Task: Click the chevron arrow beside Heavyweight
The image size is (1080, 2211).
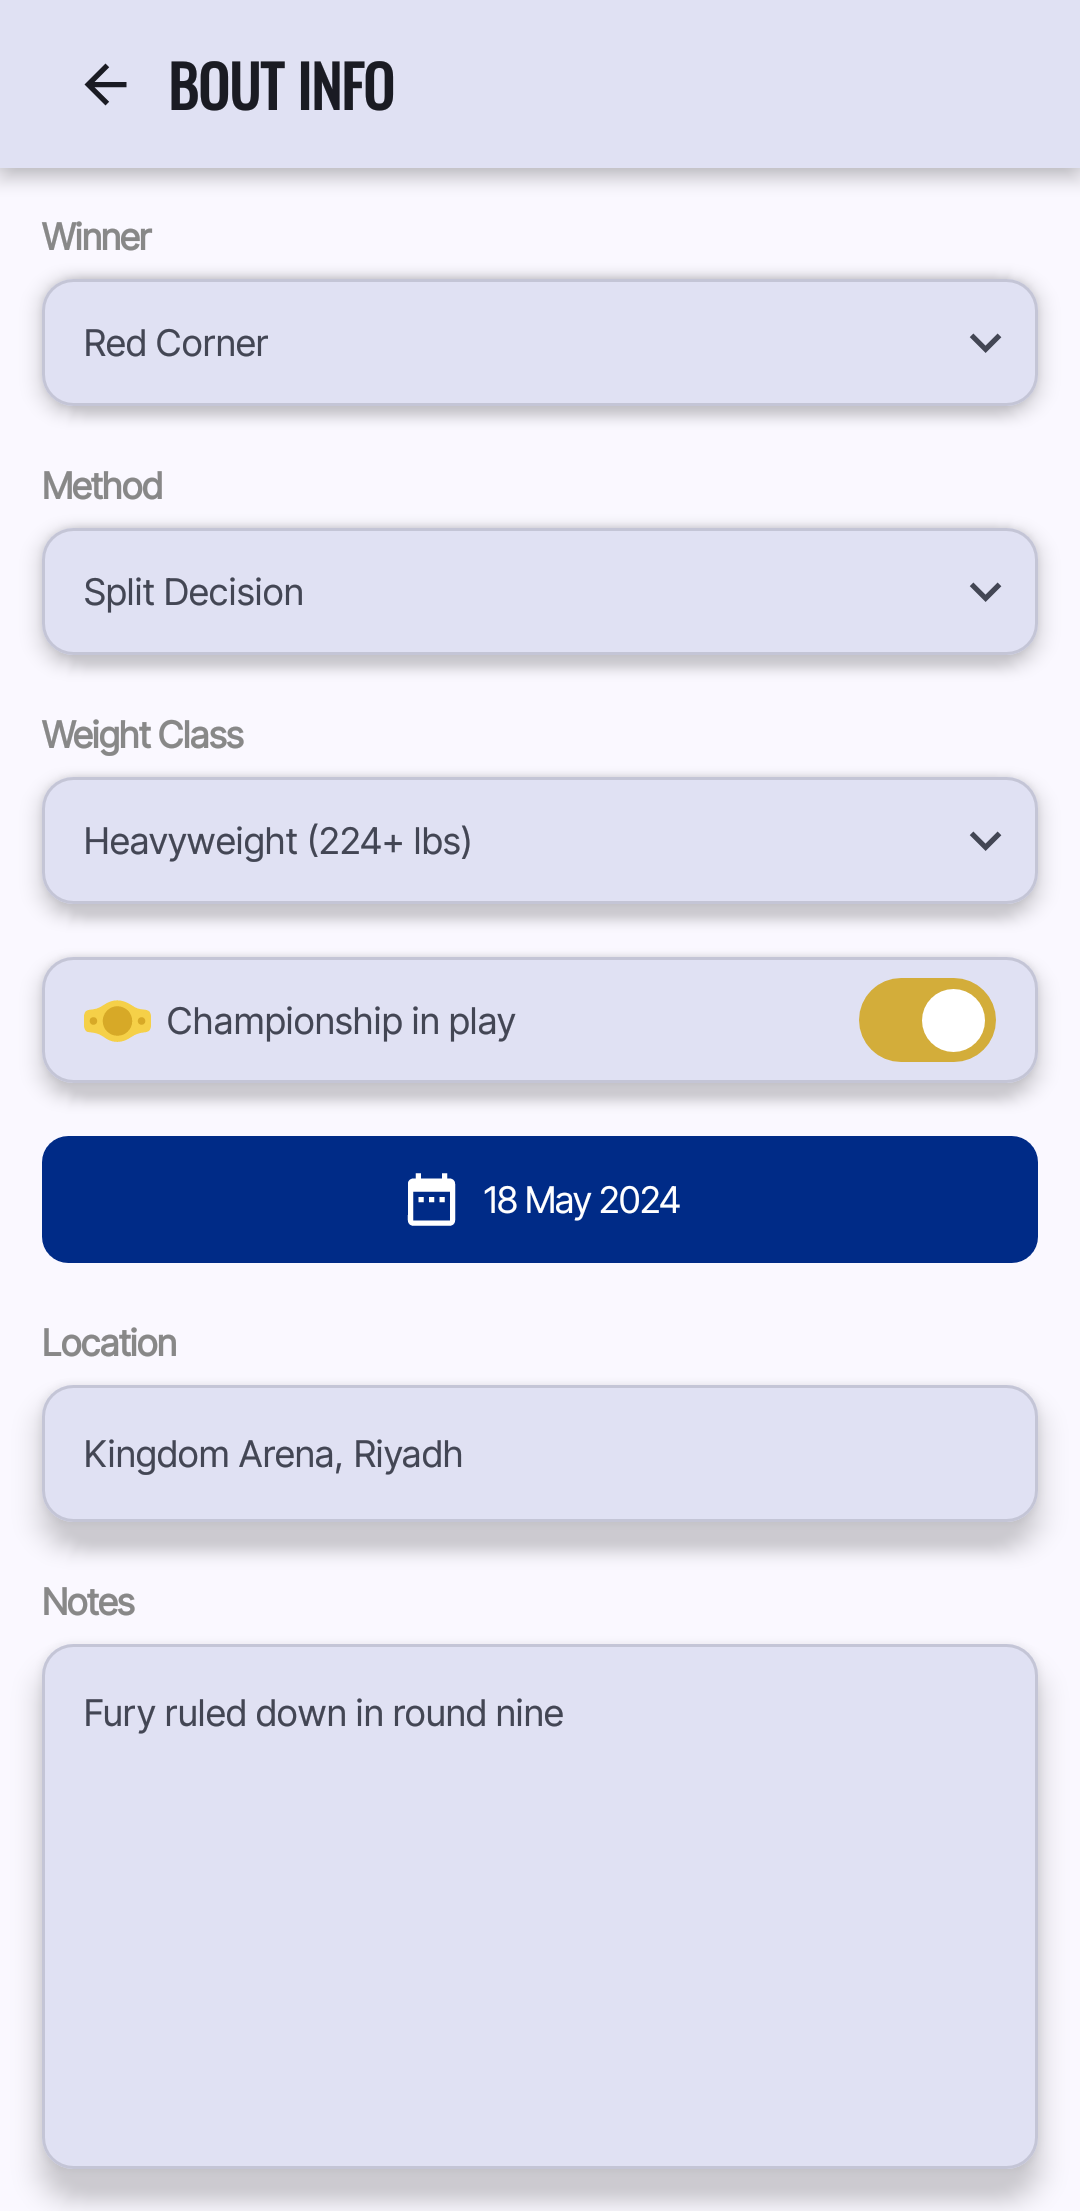Action: click(x=985, y=841)
